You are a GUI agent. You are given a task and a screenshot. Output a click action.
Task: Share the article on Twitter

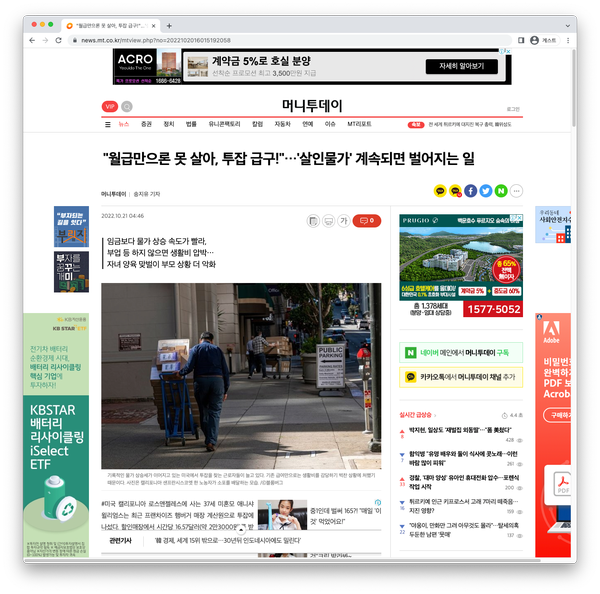pyautogui.click(x=486, y=191)
